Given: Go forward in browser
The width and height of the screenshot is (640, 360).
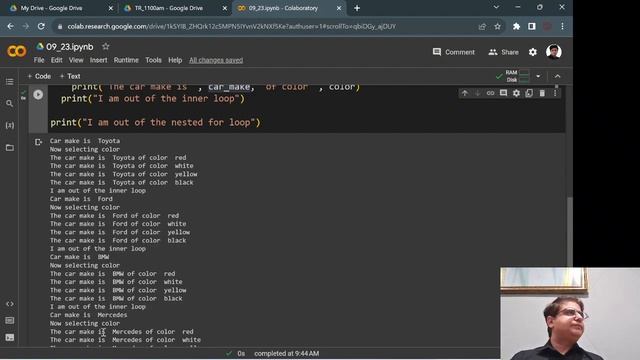Looking at the screenshot, I should [26, 27].
